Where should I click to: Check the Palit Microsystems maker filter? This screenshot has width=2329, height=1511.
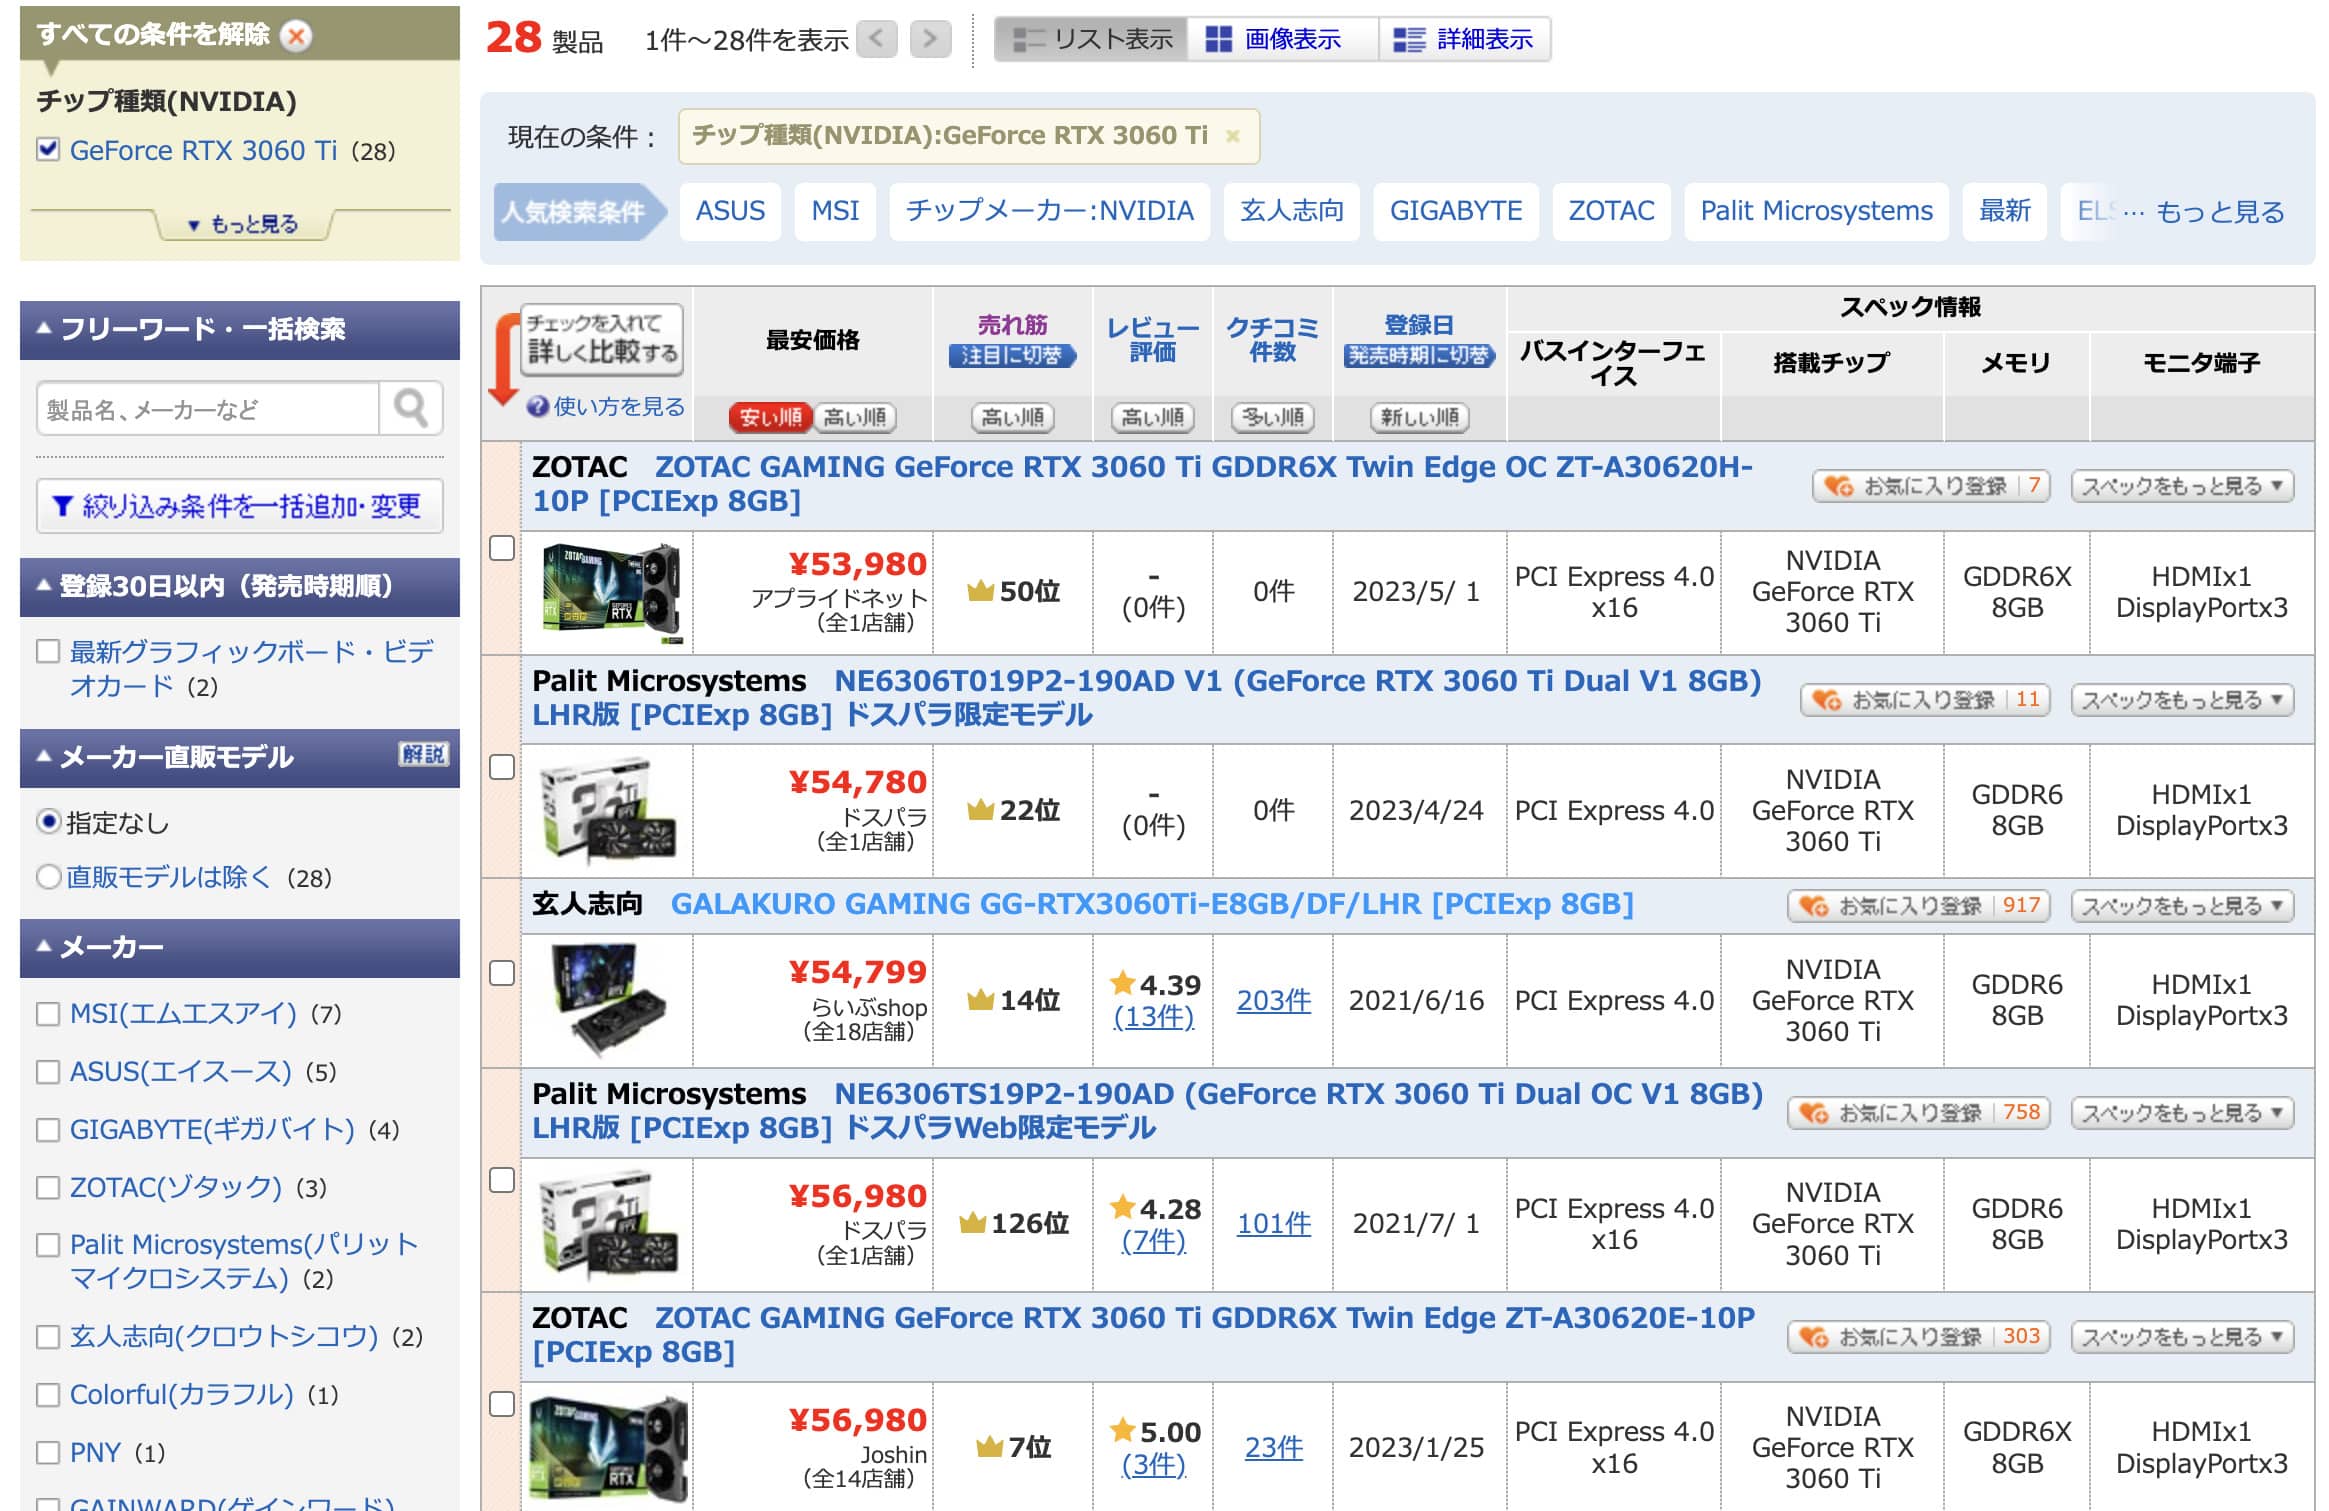point(47,1245)
